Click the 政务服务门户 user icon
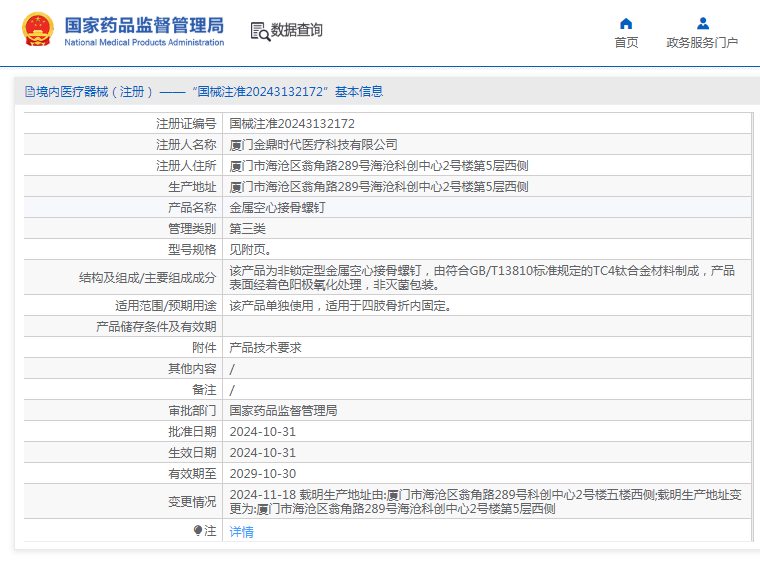This screenshot has width=760, height=562. 703,23
